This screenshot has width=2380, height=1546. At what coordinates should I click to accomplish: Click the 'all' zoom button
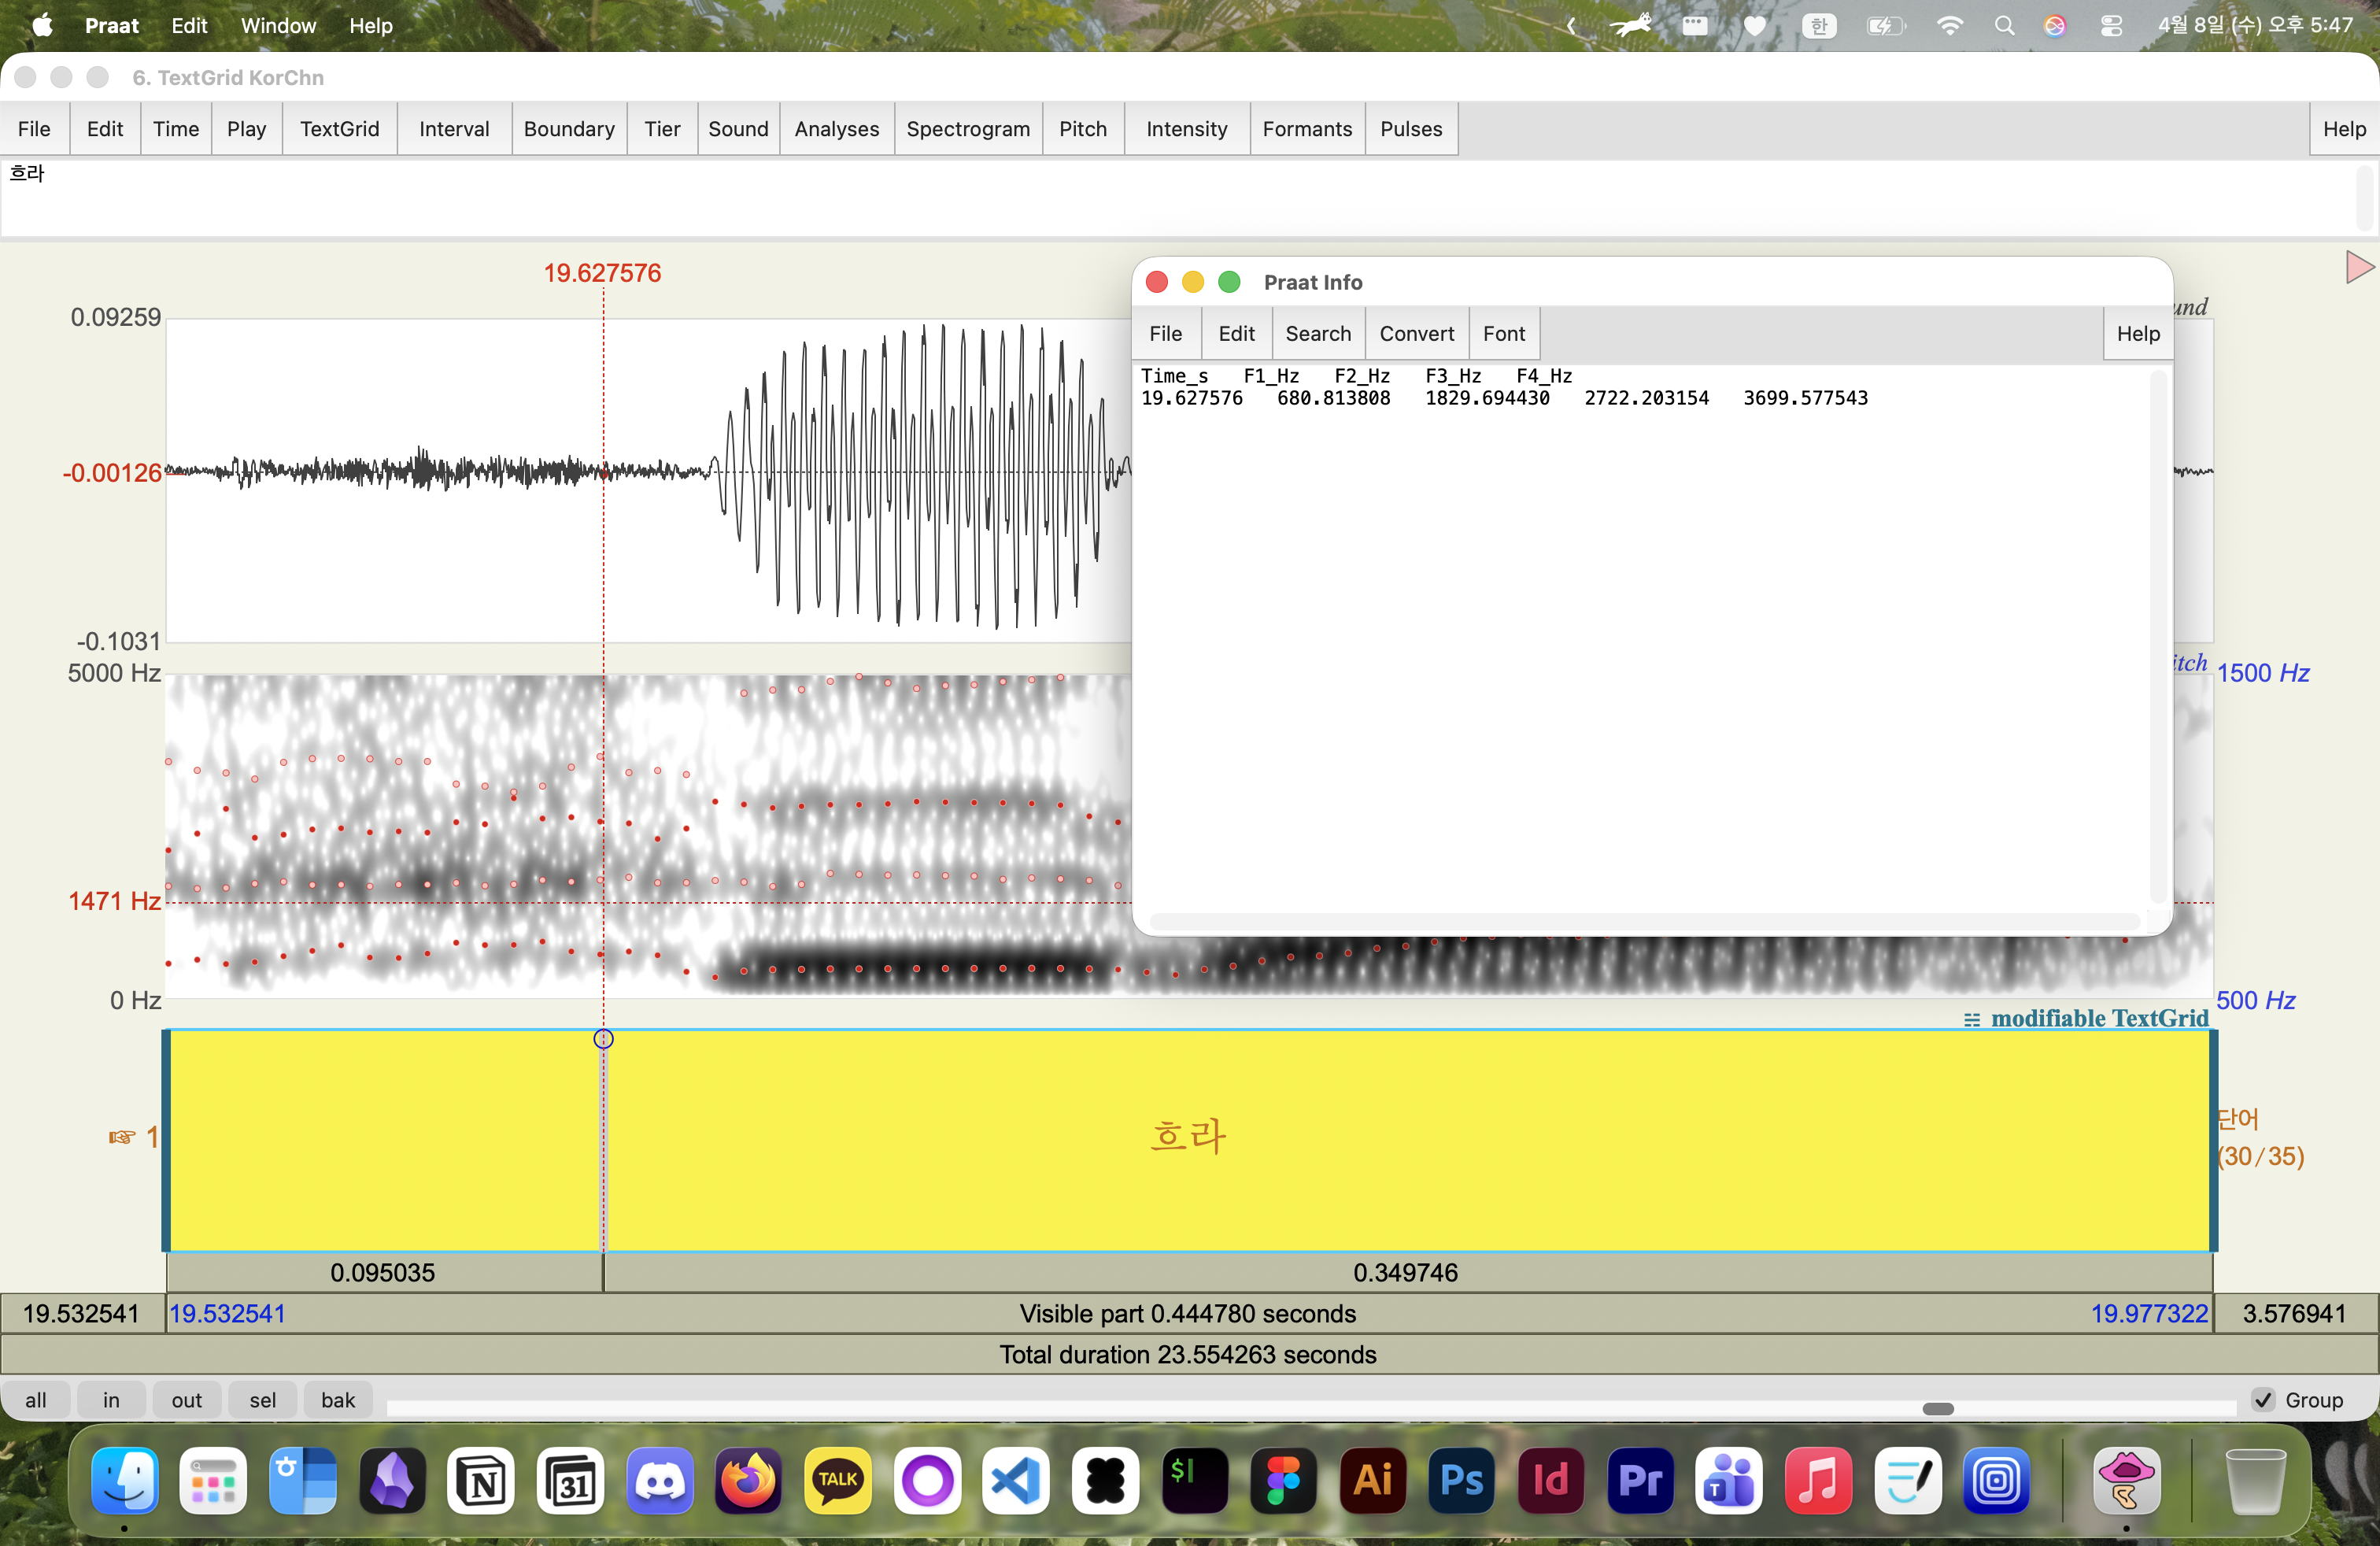click(36, 1400)
